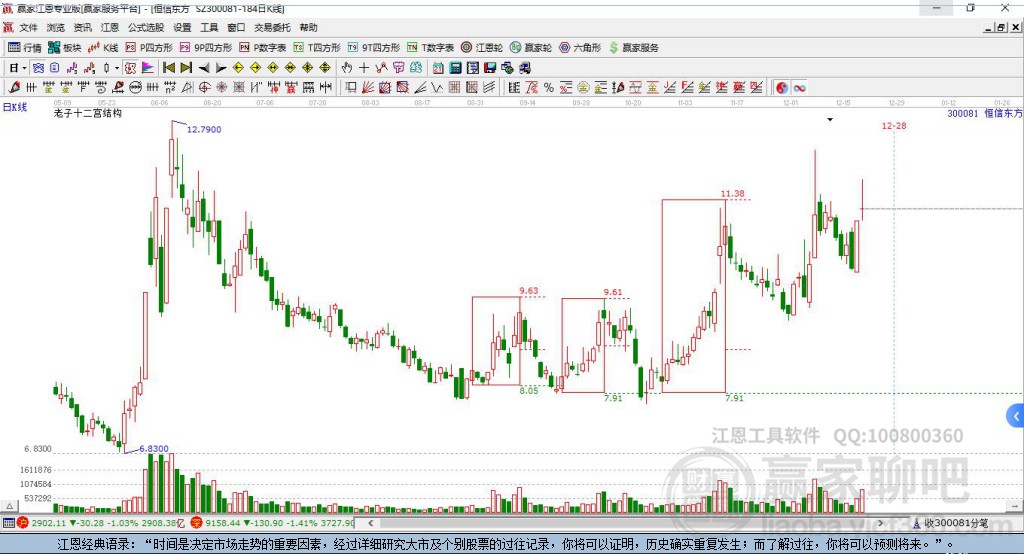Image resolution: width=1024 pixels, height=554 pixels.
Task: Open the 交易委托 menu
Action: (x=272, y=27)
